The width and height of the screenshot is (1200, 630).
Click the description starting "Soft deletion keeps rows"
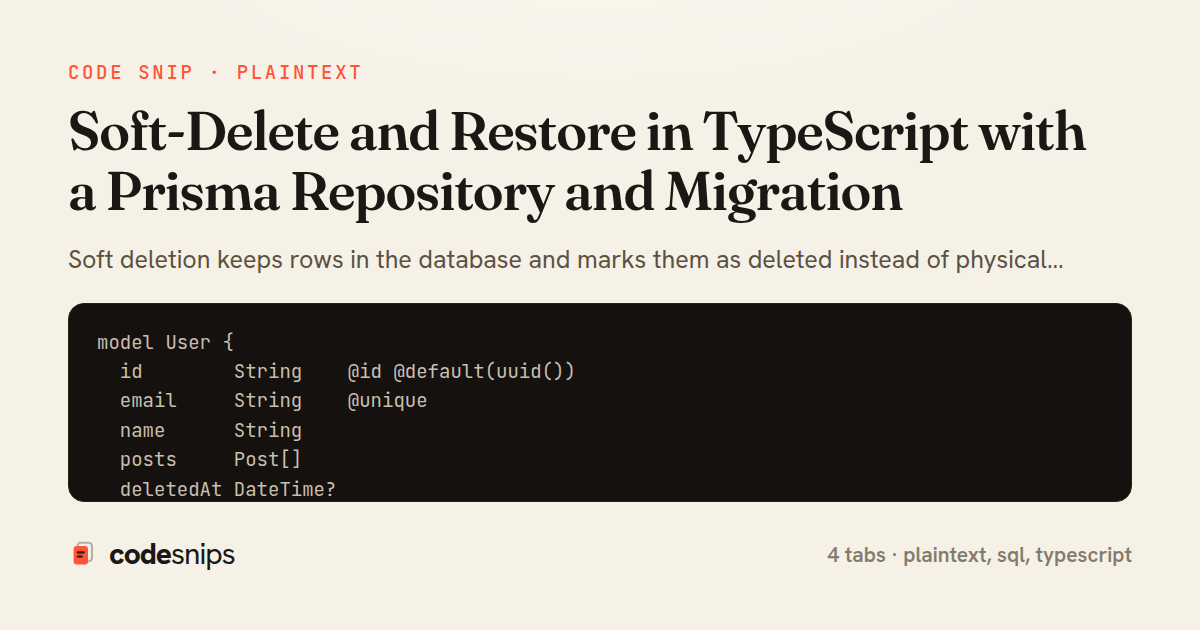pyautogui.click(x=566, y=261)
